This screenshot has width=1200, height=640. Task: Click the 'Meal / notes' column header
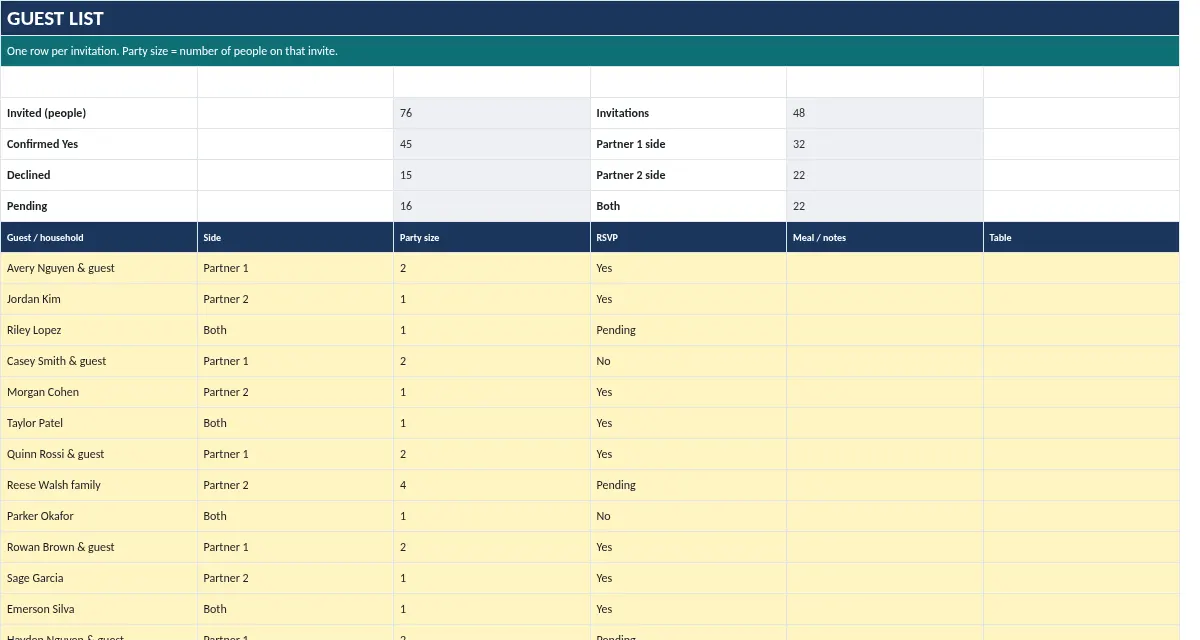[885, 237]
